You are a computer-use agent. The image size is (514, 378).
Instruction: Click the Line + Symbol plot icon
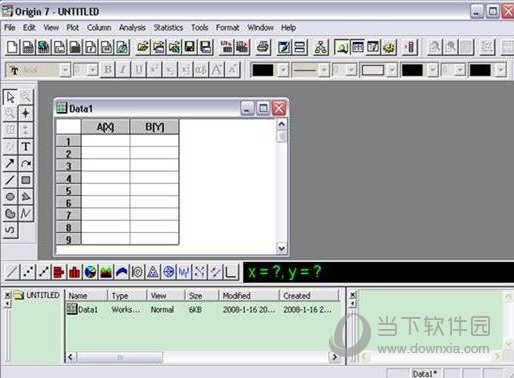point(43,272)
